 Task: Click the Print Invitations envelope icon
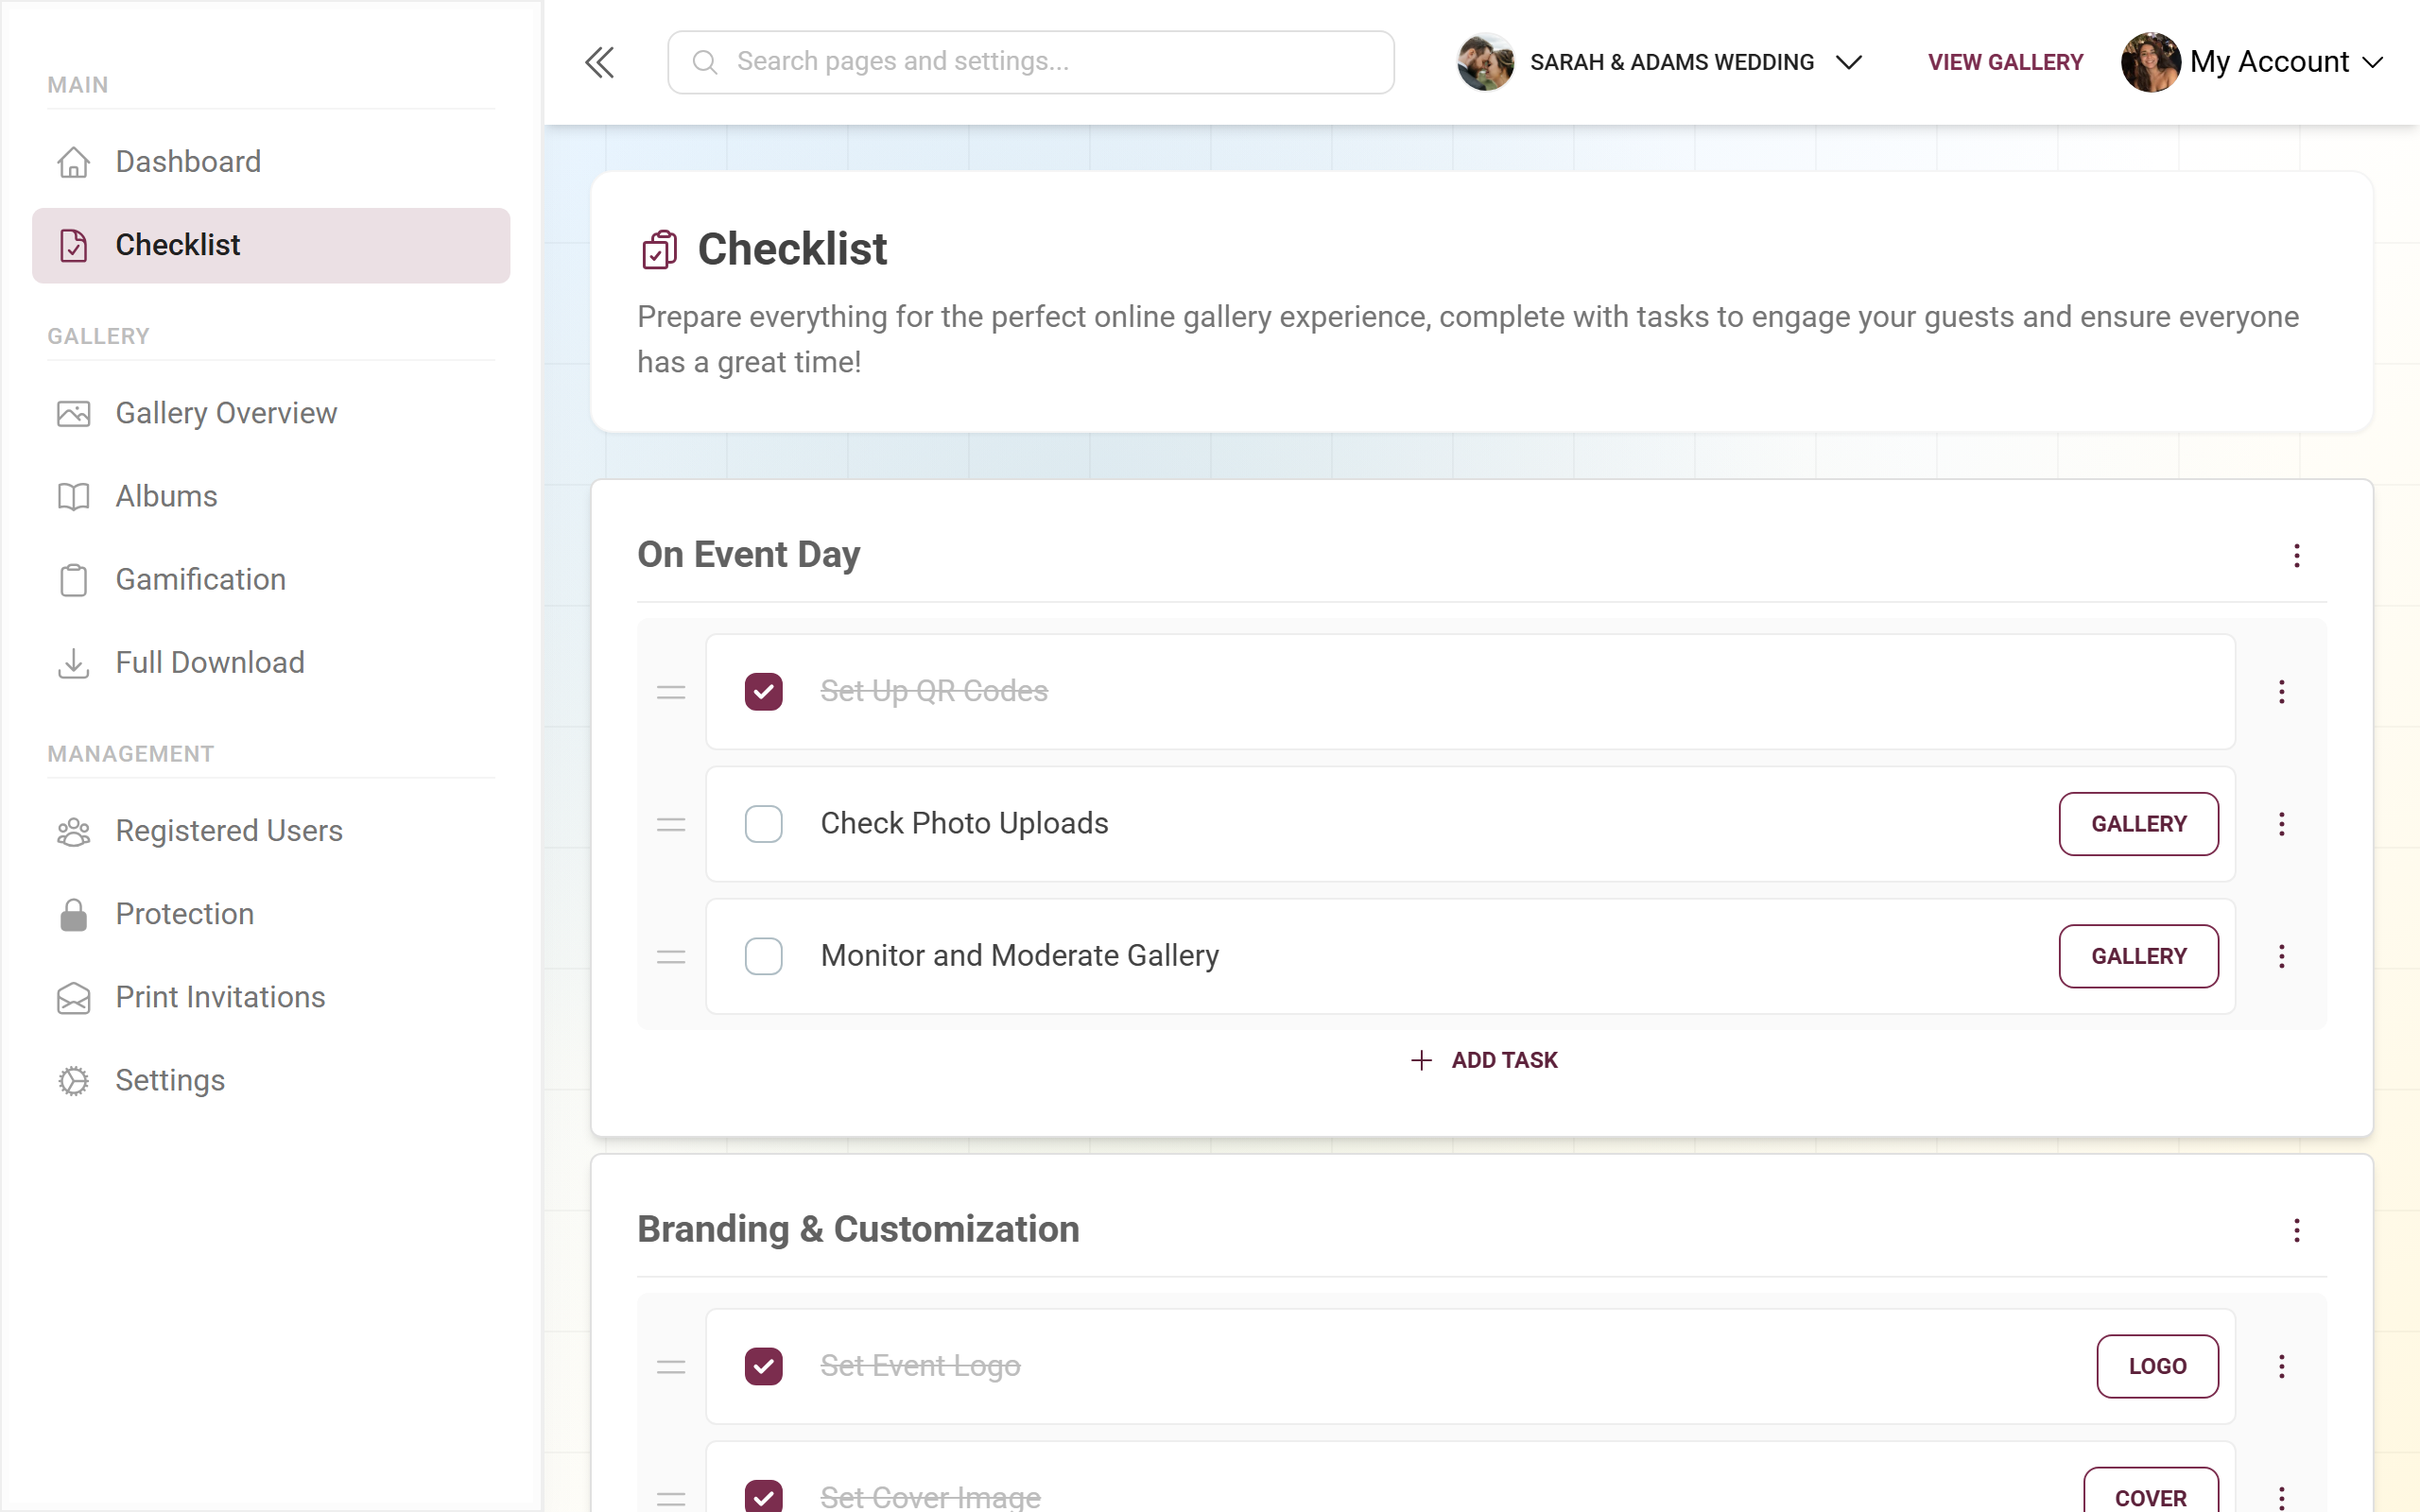click(x=73, y=998)
